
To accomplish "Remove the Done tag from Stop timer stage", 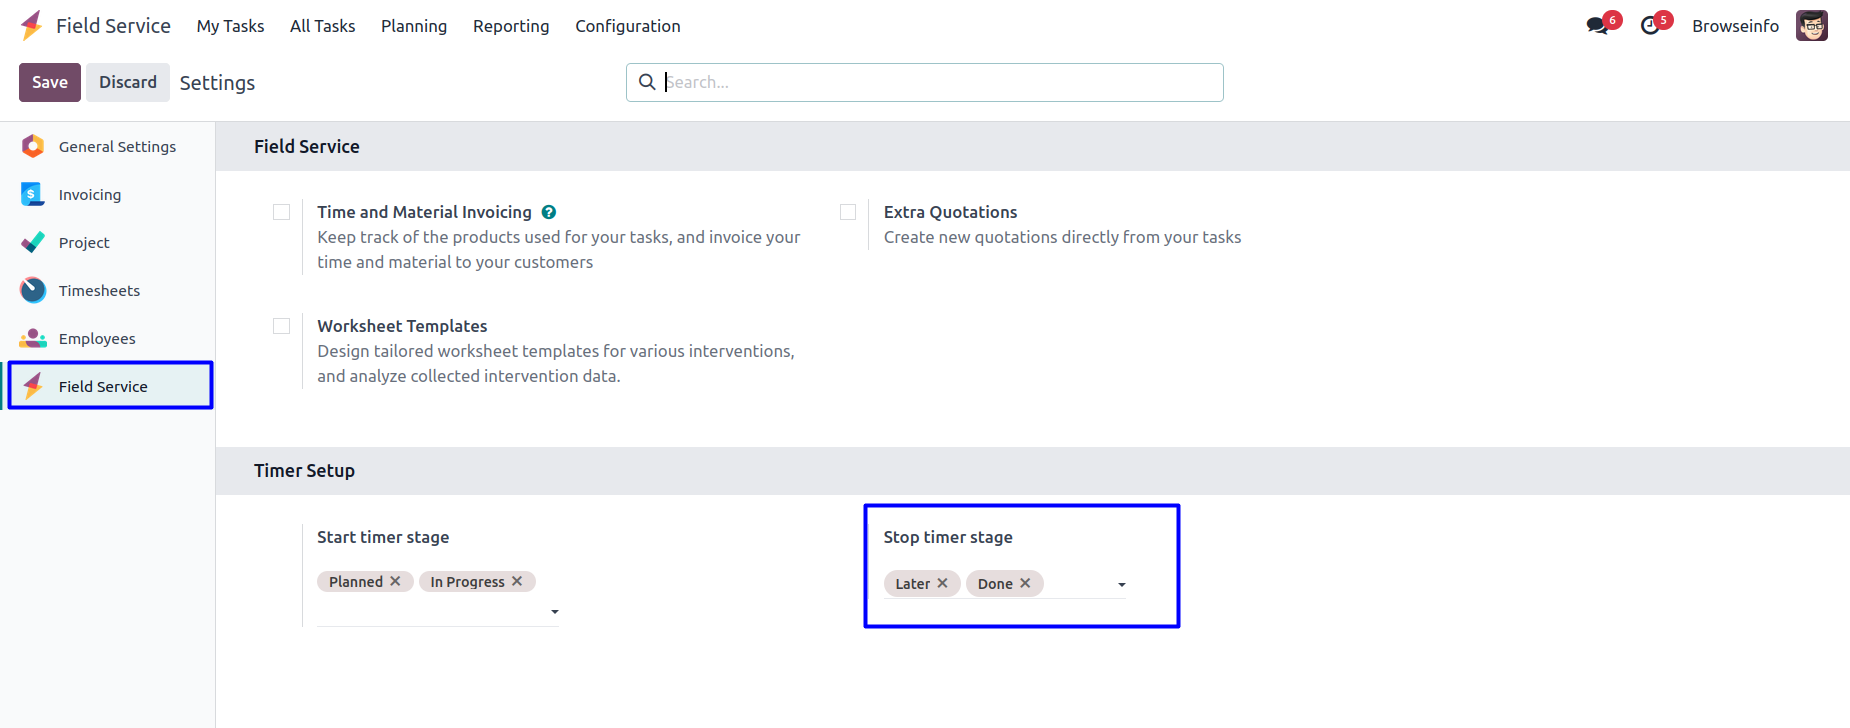I will [1025, 583].
